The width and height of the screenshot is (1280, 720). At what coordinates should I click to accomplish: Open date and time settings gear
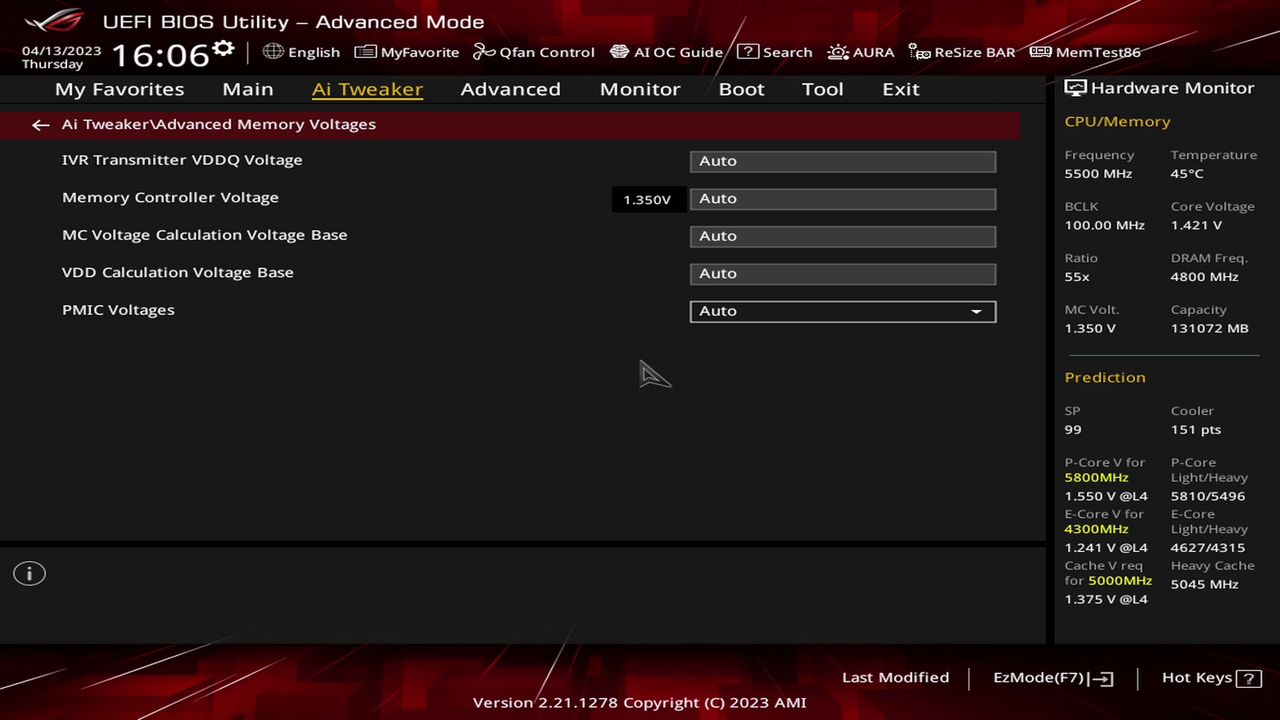223,48
